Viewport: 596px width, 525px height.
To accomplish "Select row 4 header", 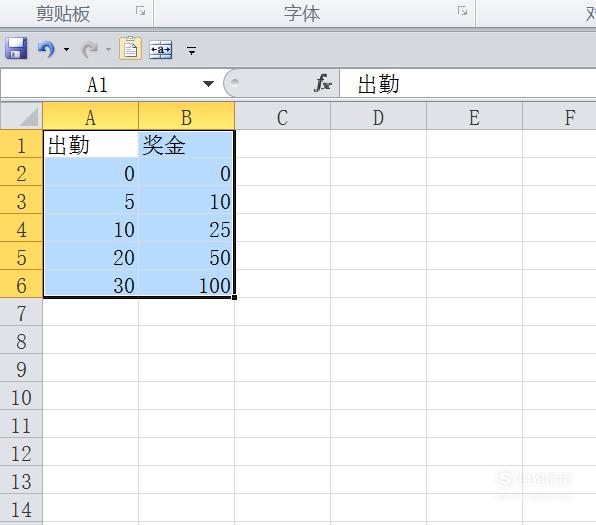I will (x=21, y=228).
